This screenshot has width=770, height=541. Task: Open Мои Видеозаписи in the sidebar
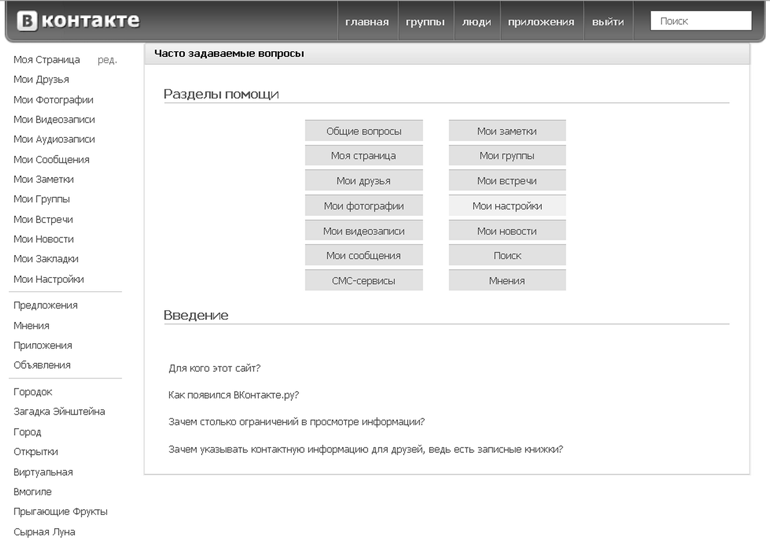55,120
